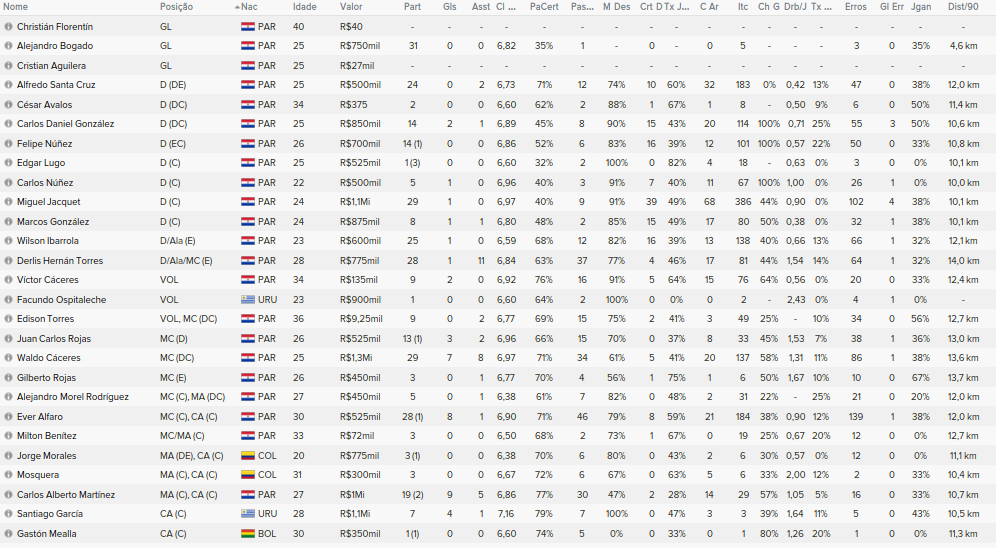Click '14,0 km' distance cell
Viewport: 996px width, 548px height.
tap(963, 260)
